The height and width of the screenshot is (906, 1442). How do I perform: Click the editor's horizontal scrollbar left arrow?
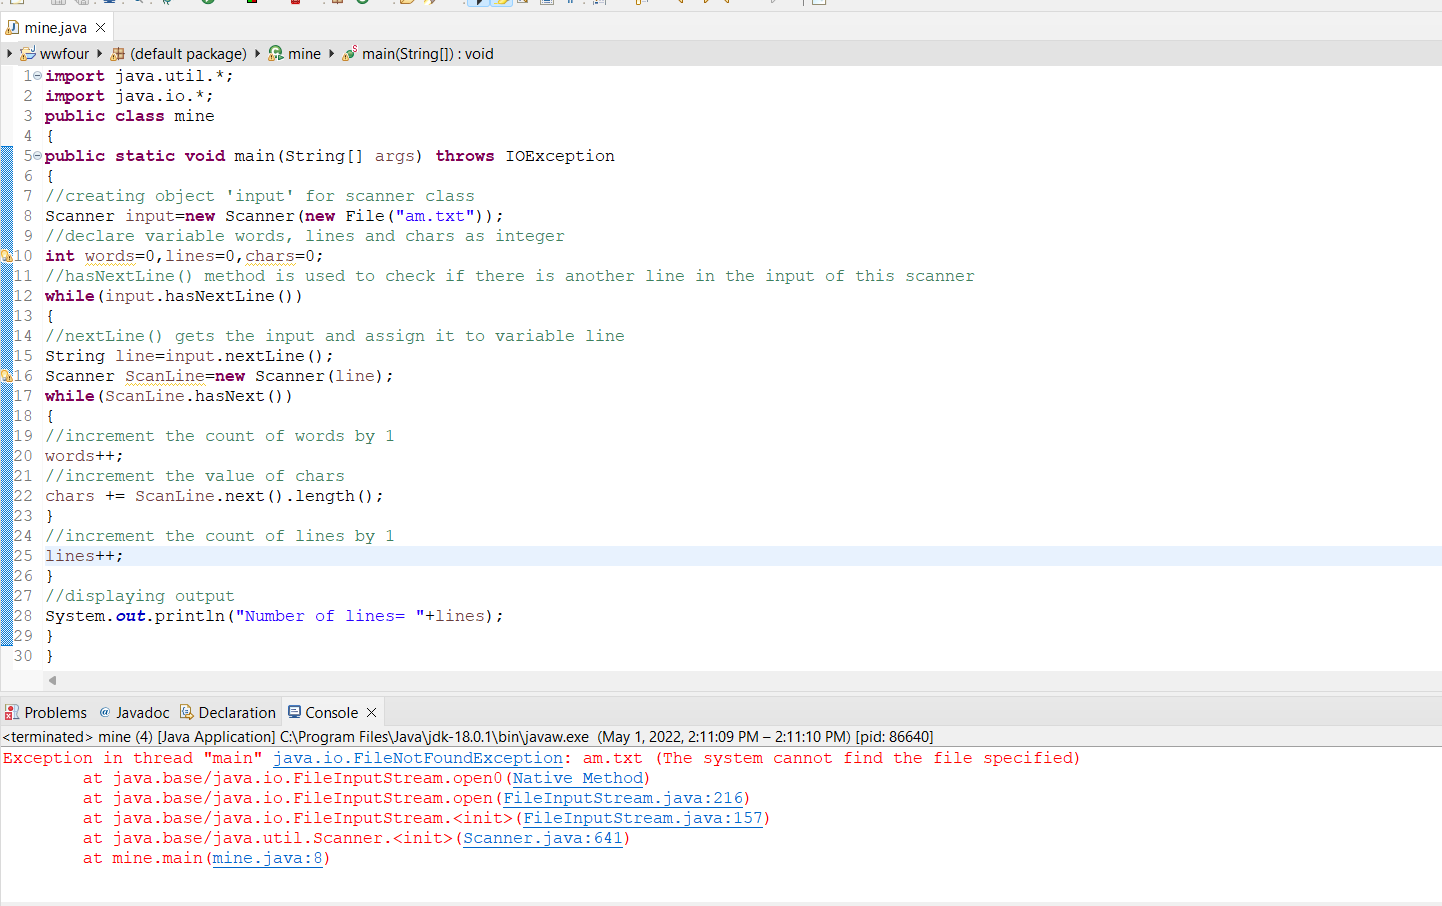[x=53, y=679]
